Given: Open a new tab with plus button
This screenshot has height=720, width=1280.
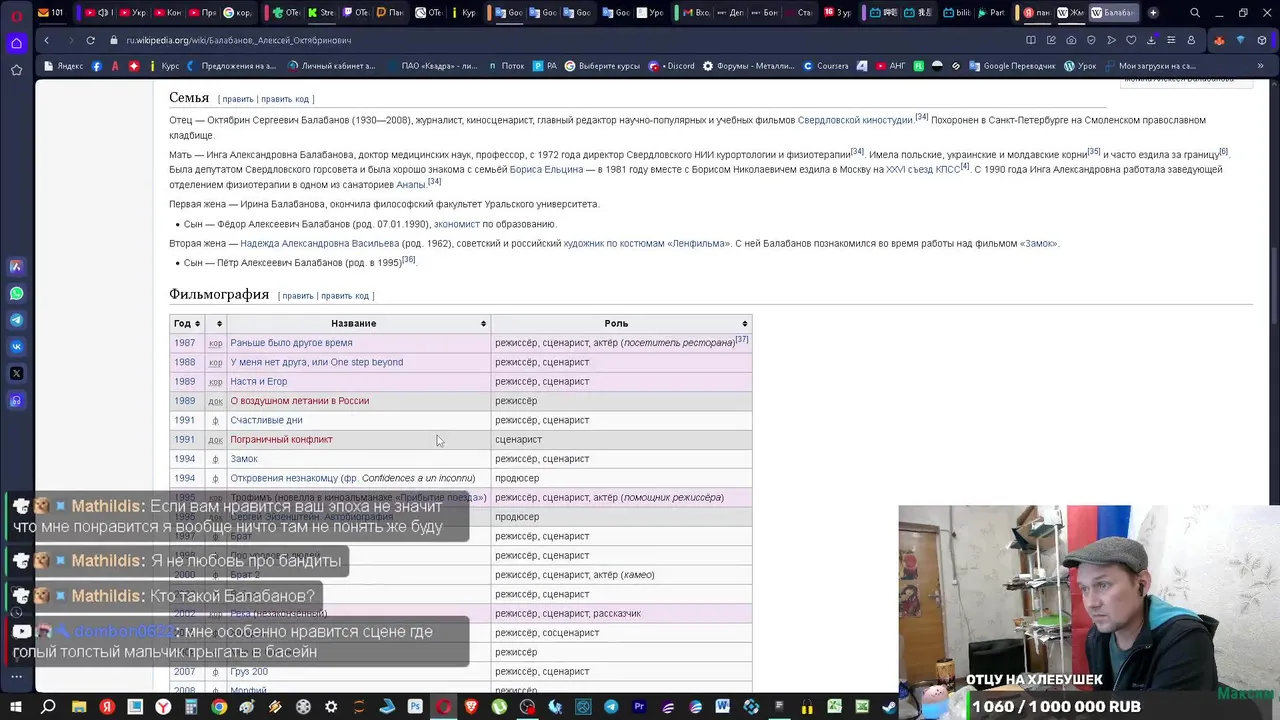Looking at the screenshot, I should click(1153, 13).
